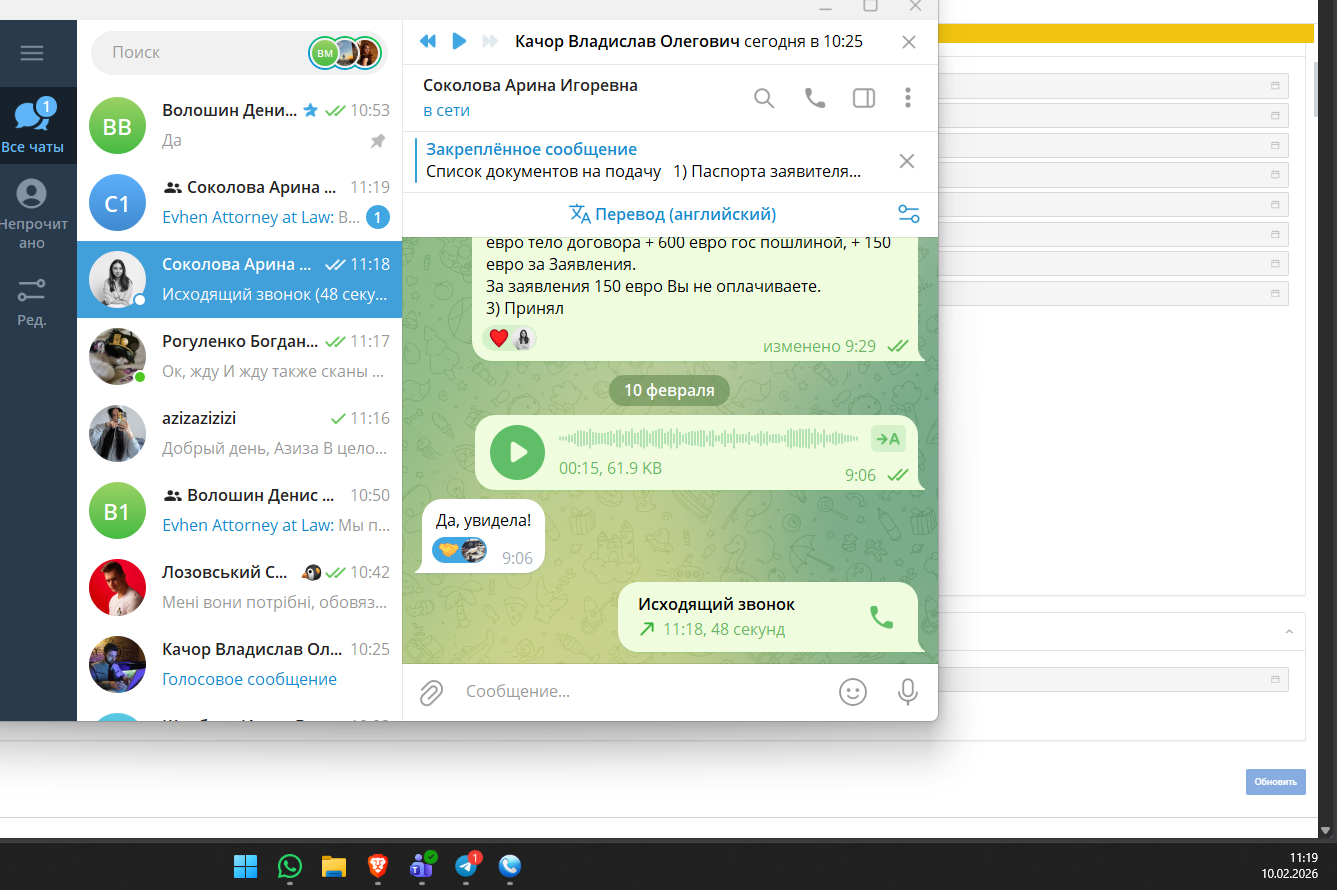The width and height of the screenshot is (1337, 890).
Task: Open Microsoft Teams from the taskbar
Action: click(x=421, y=866)
